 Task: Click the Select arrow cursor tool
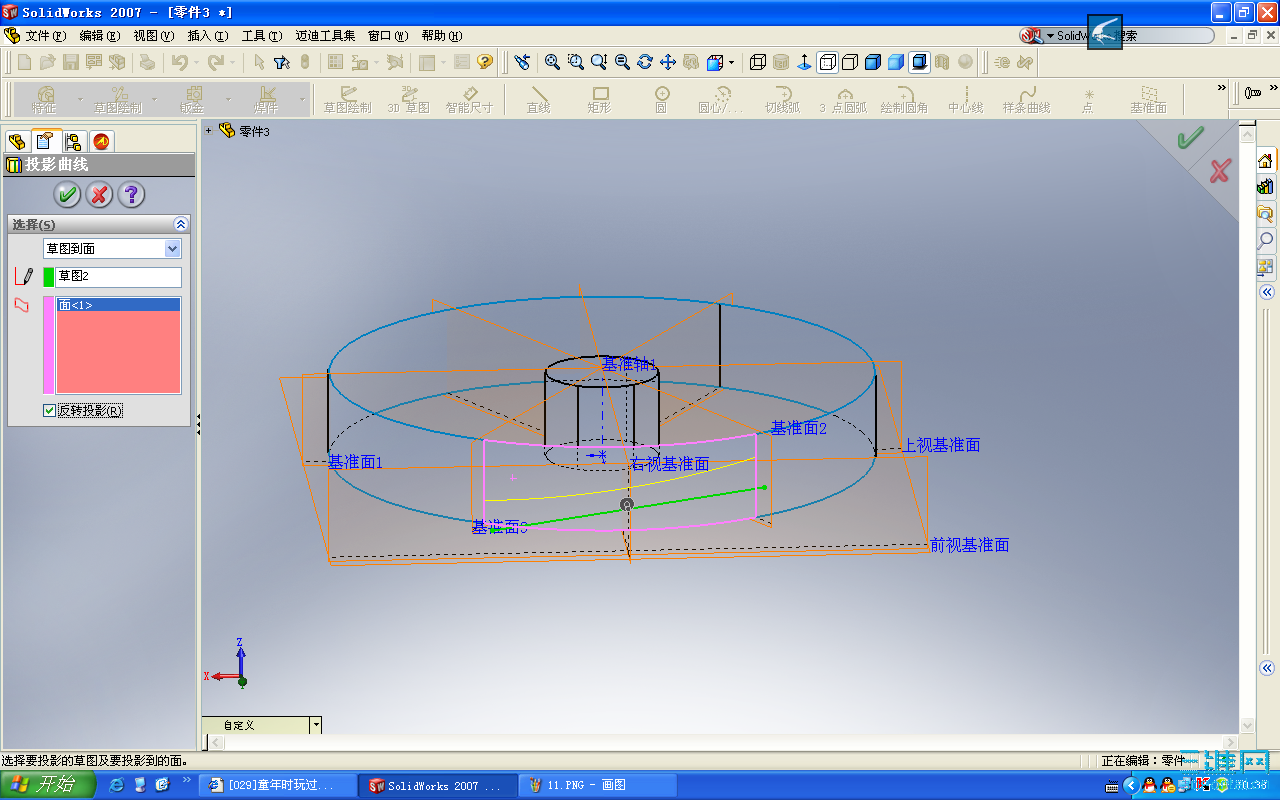pos(259,62)
